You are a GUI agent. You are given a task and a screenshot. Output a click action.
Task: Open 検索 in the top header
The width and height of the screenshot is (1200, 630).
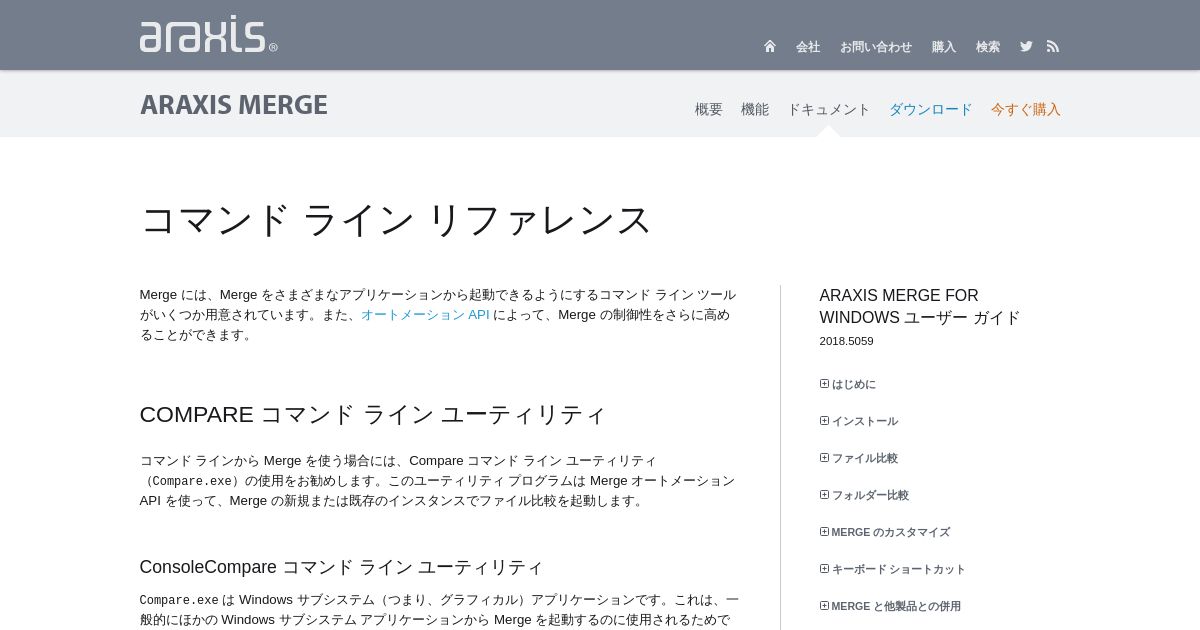click(988, 47)
